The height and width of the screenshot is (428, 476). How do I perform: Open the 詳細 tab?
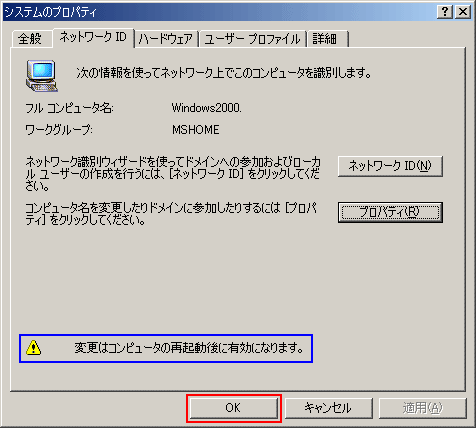pyautogui.click(x=327, y=39)
